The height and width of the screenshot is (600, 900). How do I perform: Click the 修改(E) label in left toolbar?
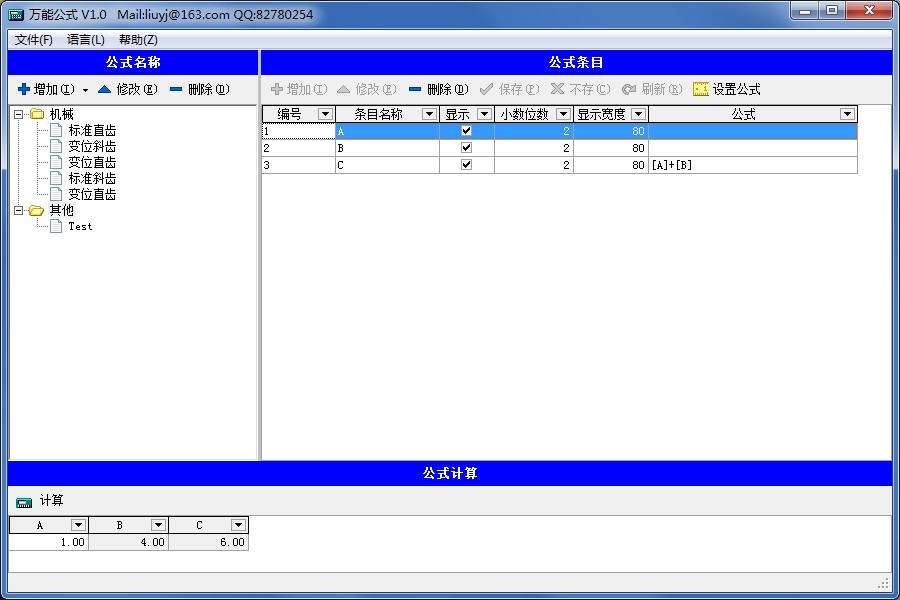pos(137,89)
